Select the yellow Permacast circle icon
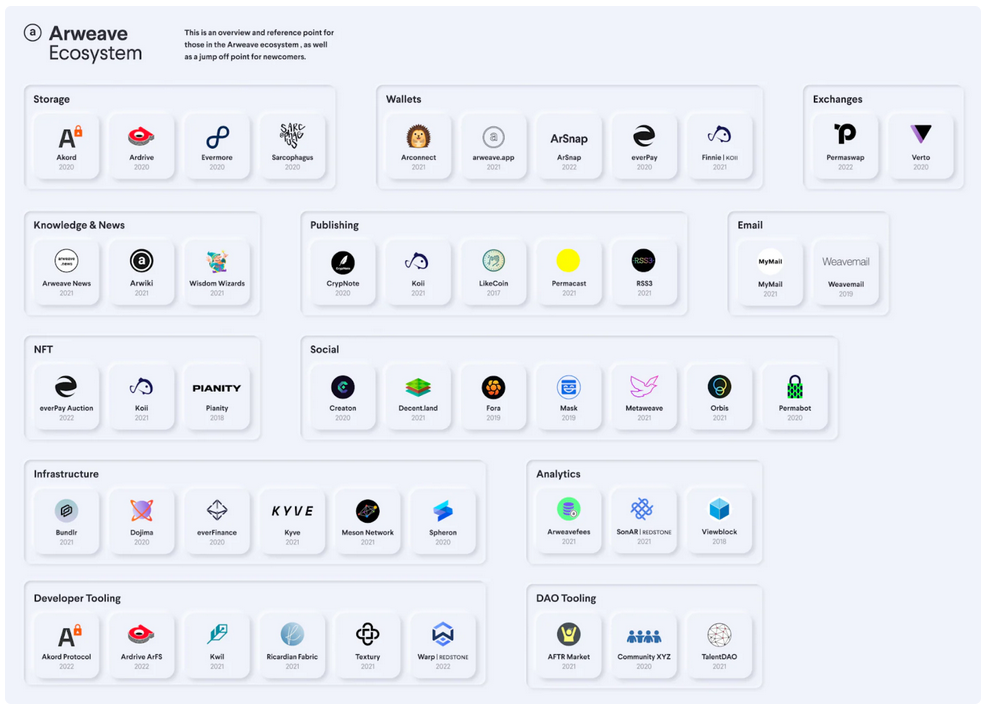Image resolution: width=987 pixels, height=713 pixels. coord(568,262)
